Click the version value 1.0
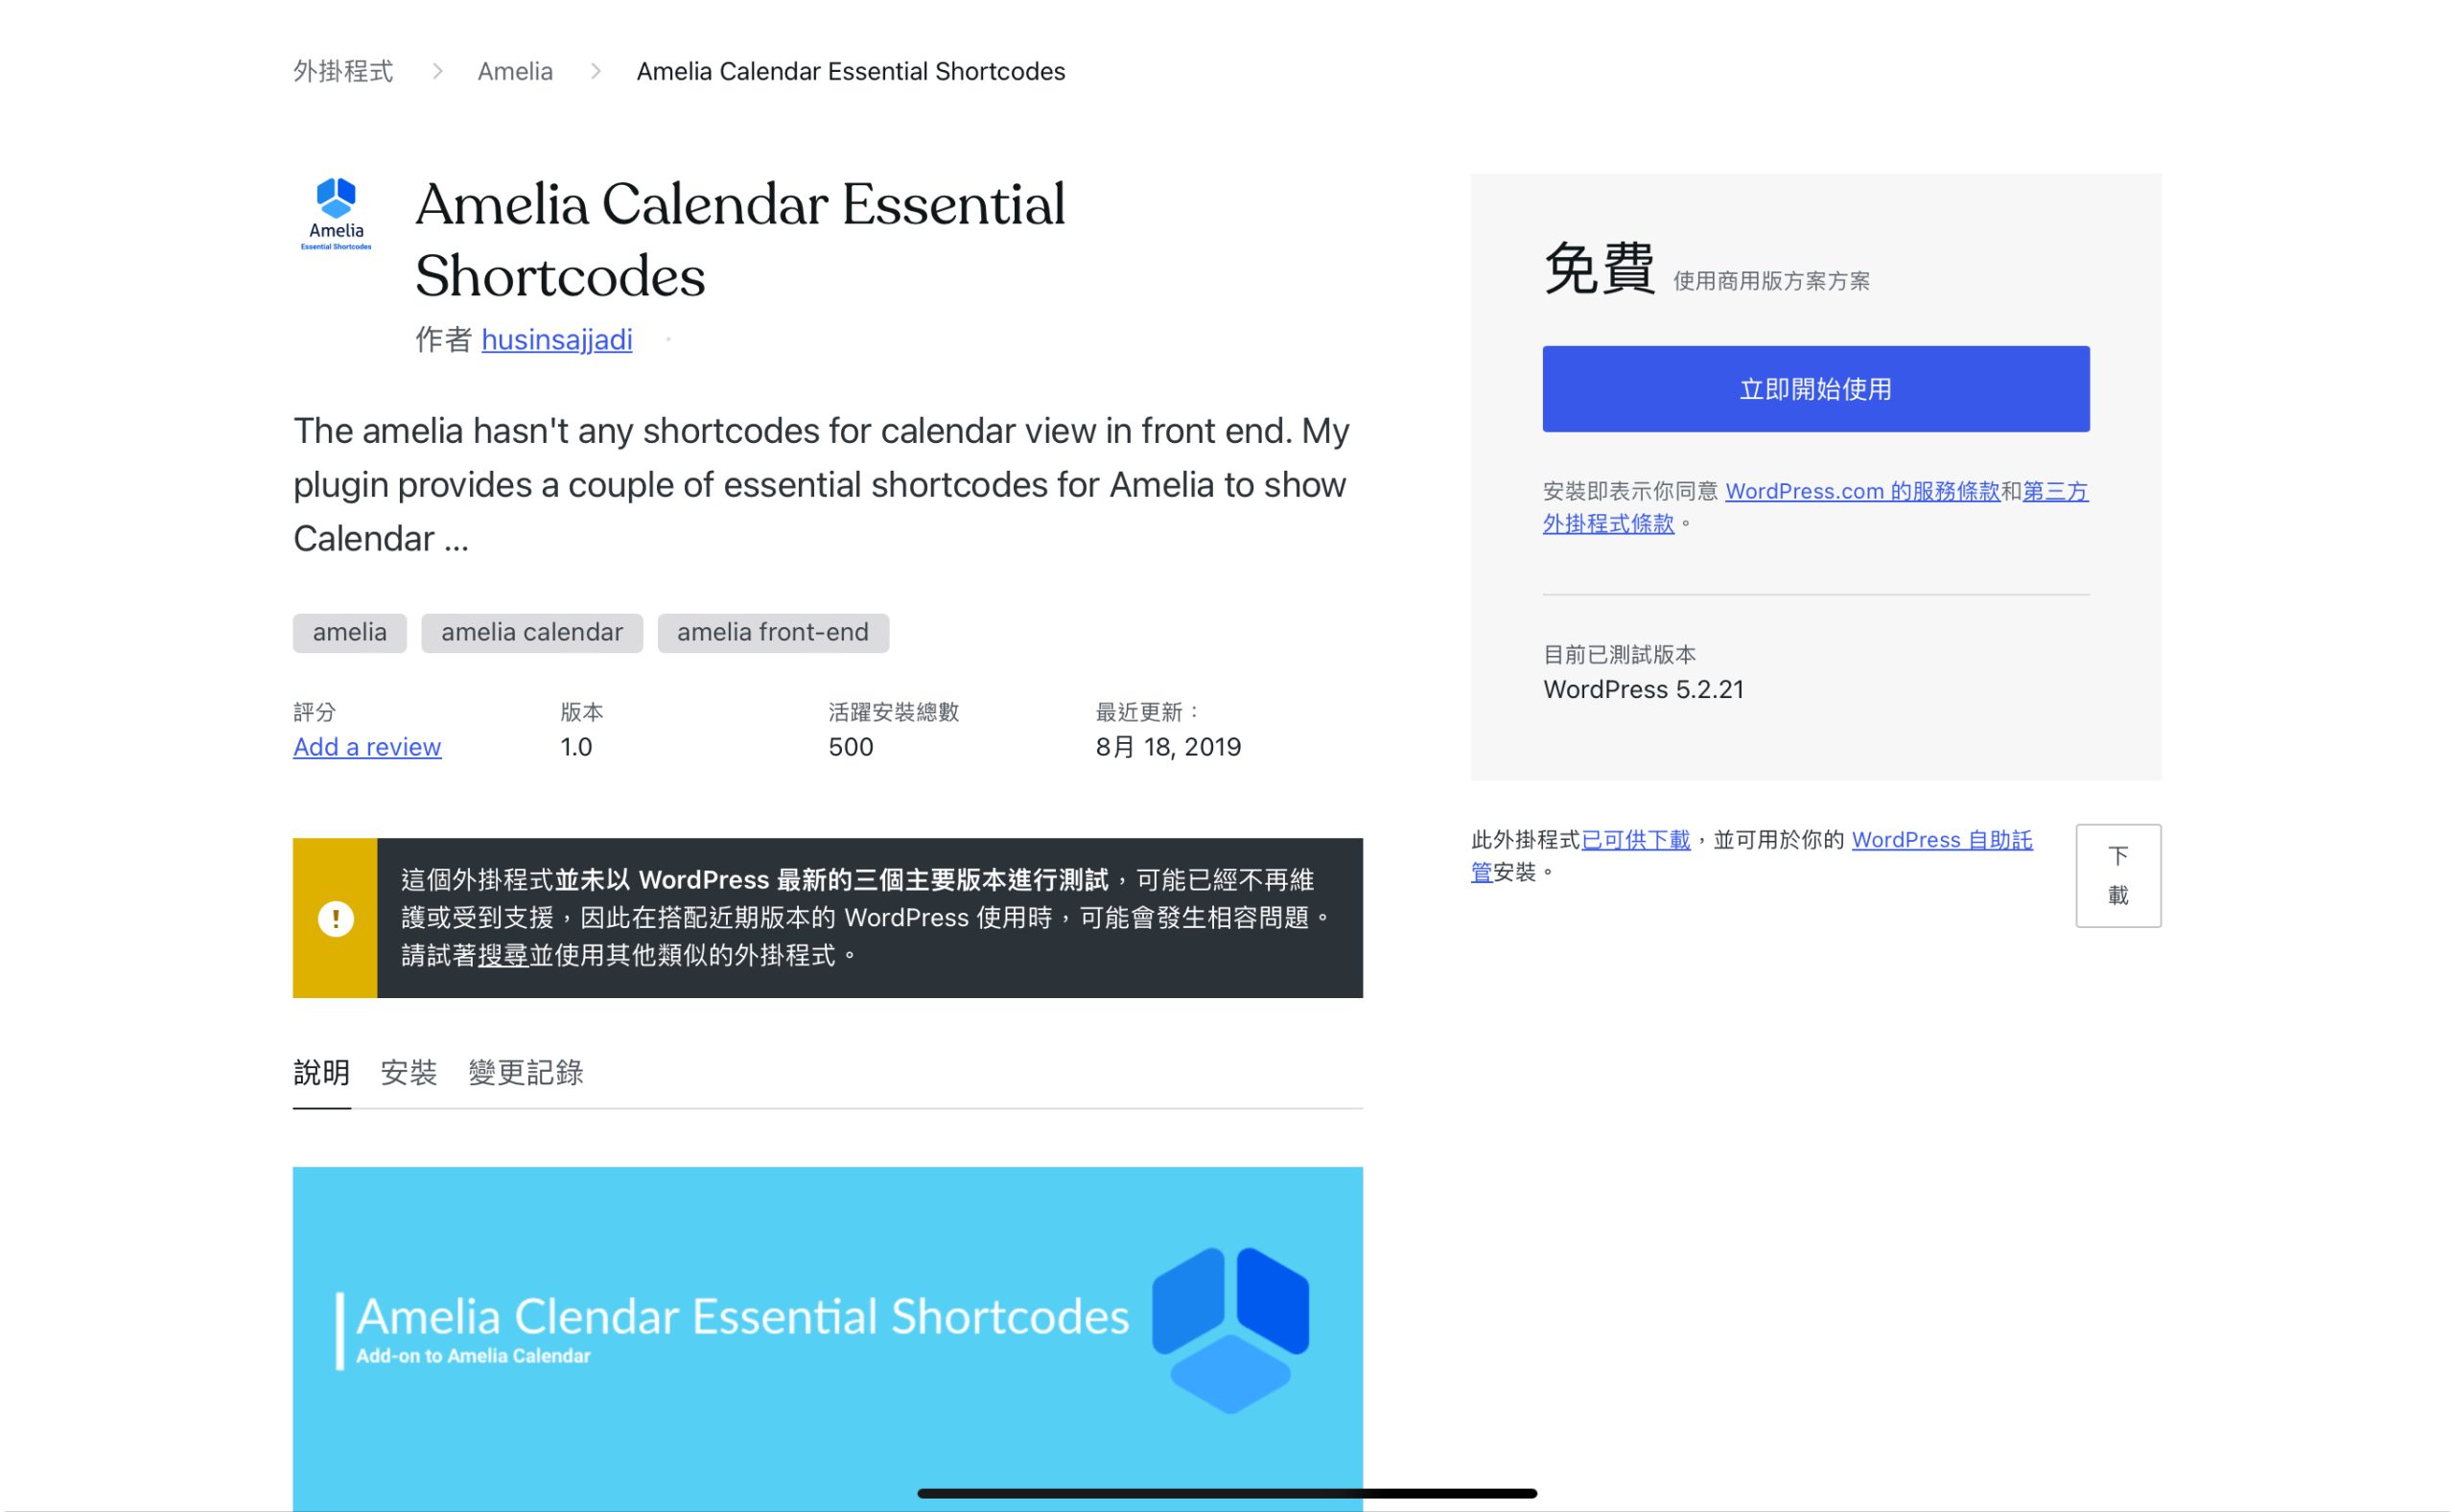Image resolution: width=2455 pixels, height=1512 pixels. tap(576, 747)
